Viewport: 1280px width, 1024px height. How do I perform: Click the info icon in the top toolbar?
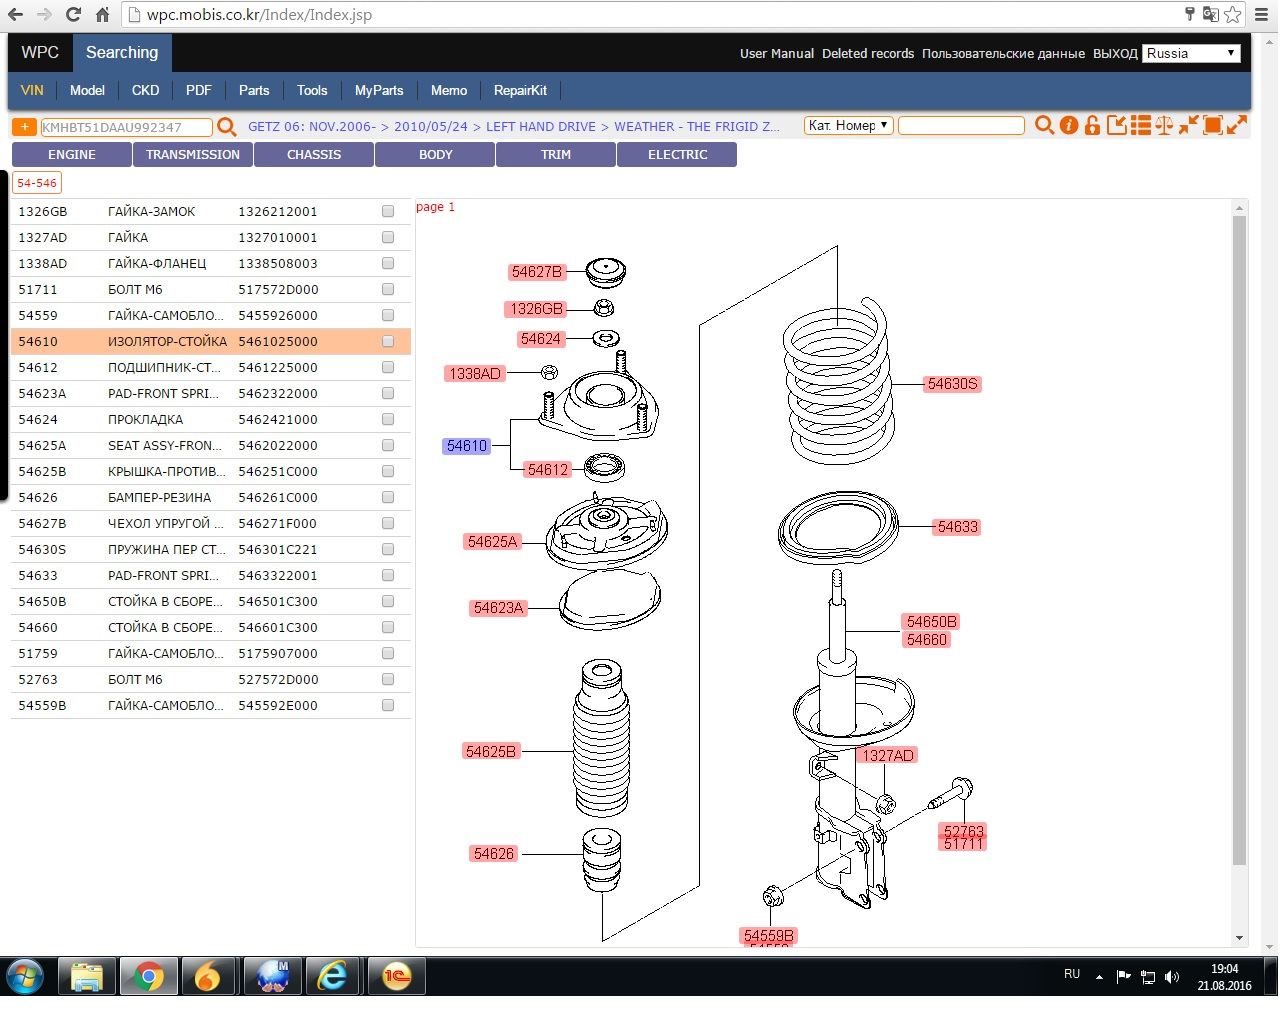(x=1068, y=126)
